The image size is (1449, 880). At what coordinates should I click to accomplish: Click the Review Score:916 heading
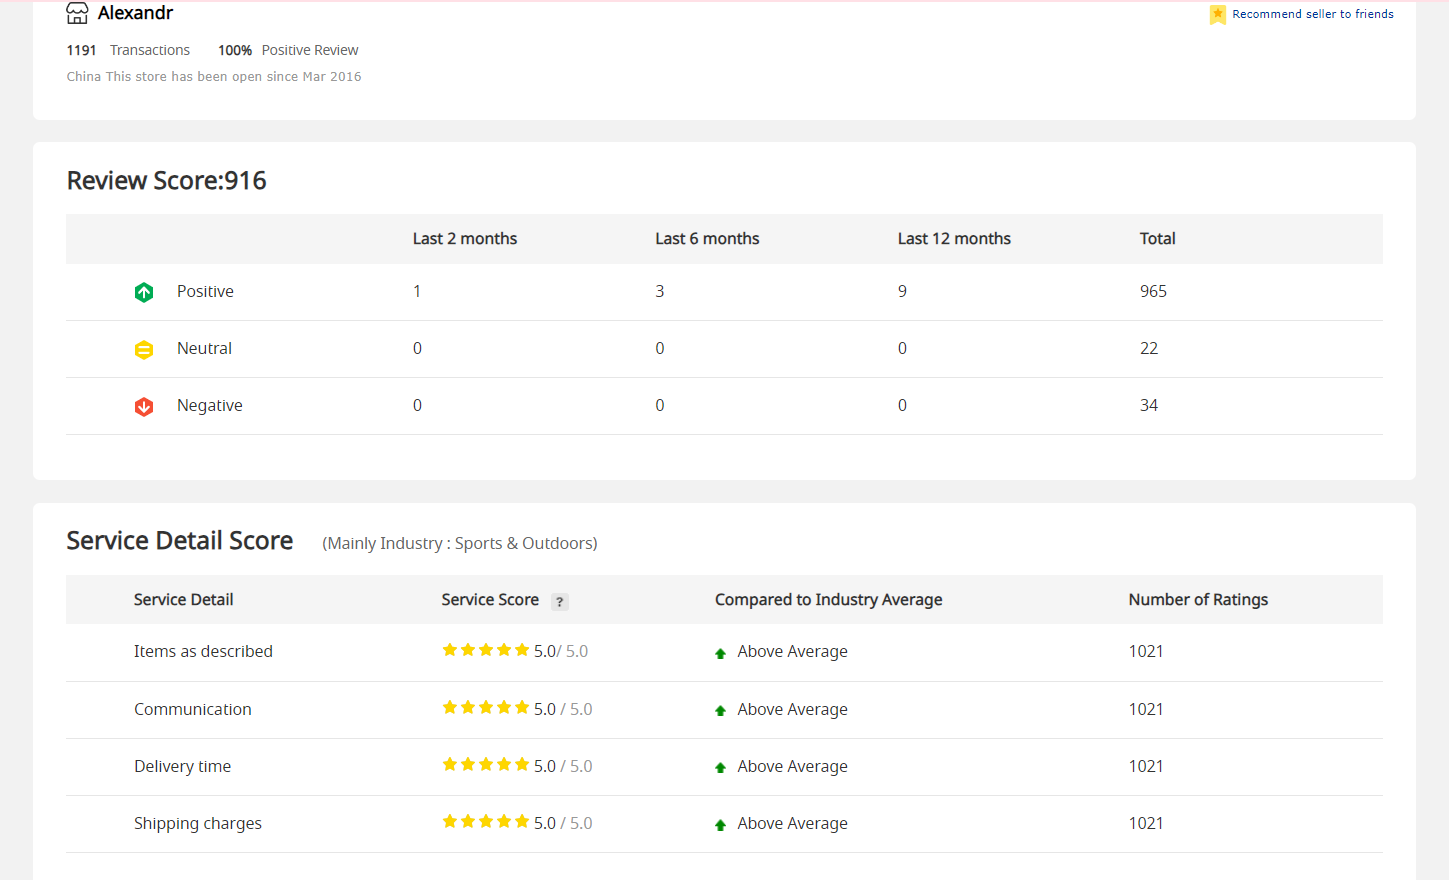point(166,181)
